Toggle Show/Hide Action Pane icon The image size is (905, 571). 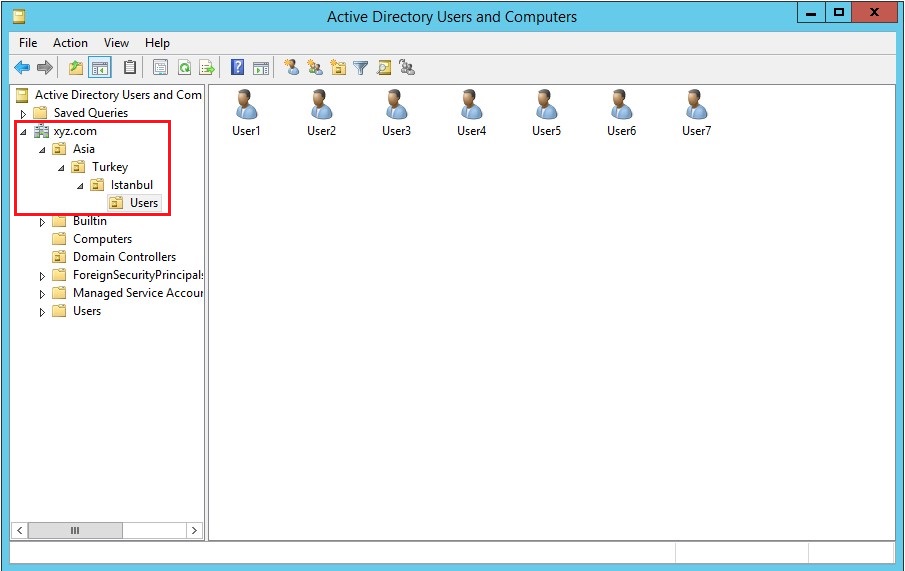(x=261, y=68)
